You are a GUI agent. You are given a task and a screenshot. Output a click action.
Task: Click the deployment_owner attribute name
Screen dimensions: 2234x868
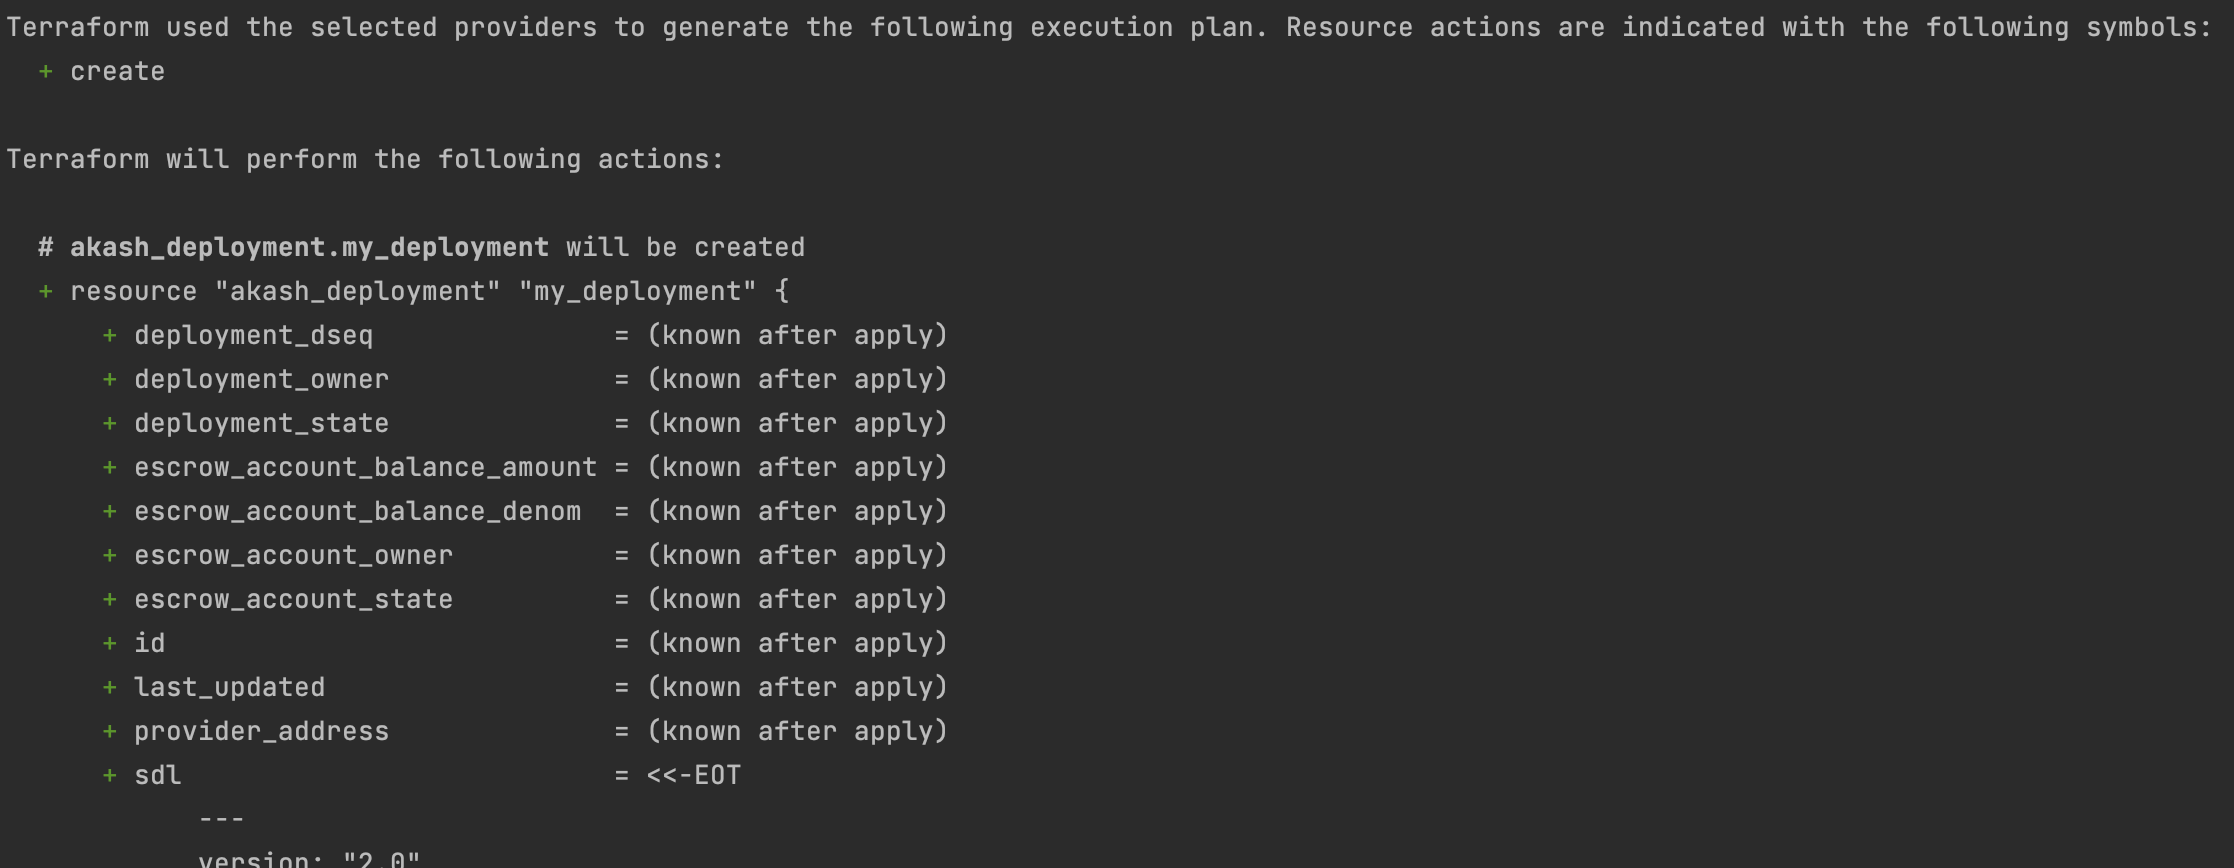tap(261, 380)
